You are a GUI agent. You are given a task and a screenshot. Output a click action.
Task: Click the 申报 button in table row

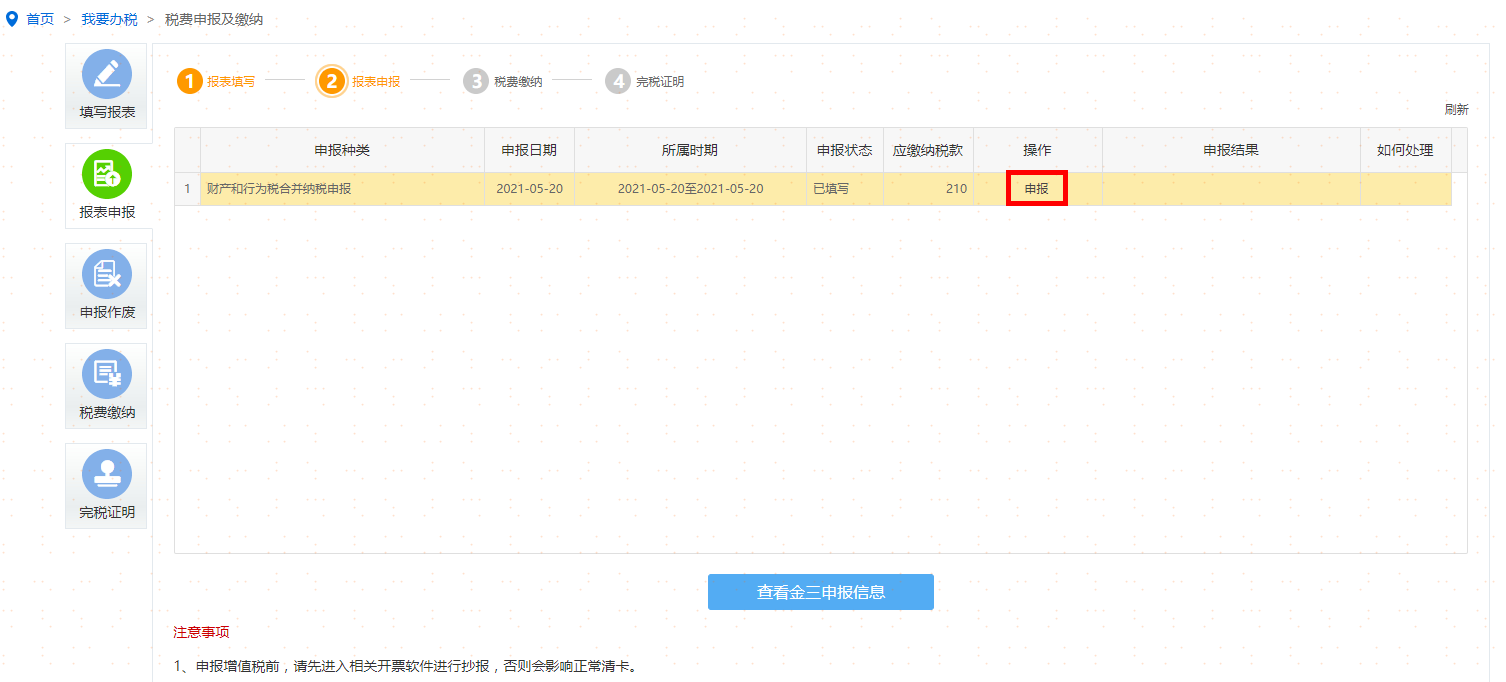[1037, 188]
